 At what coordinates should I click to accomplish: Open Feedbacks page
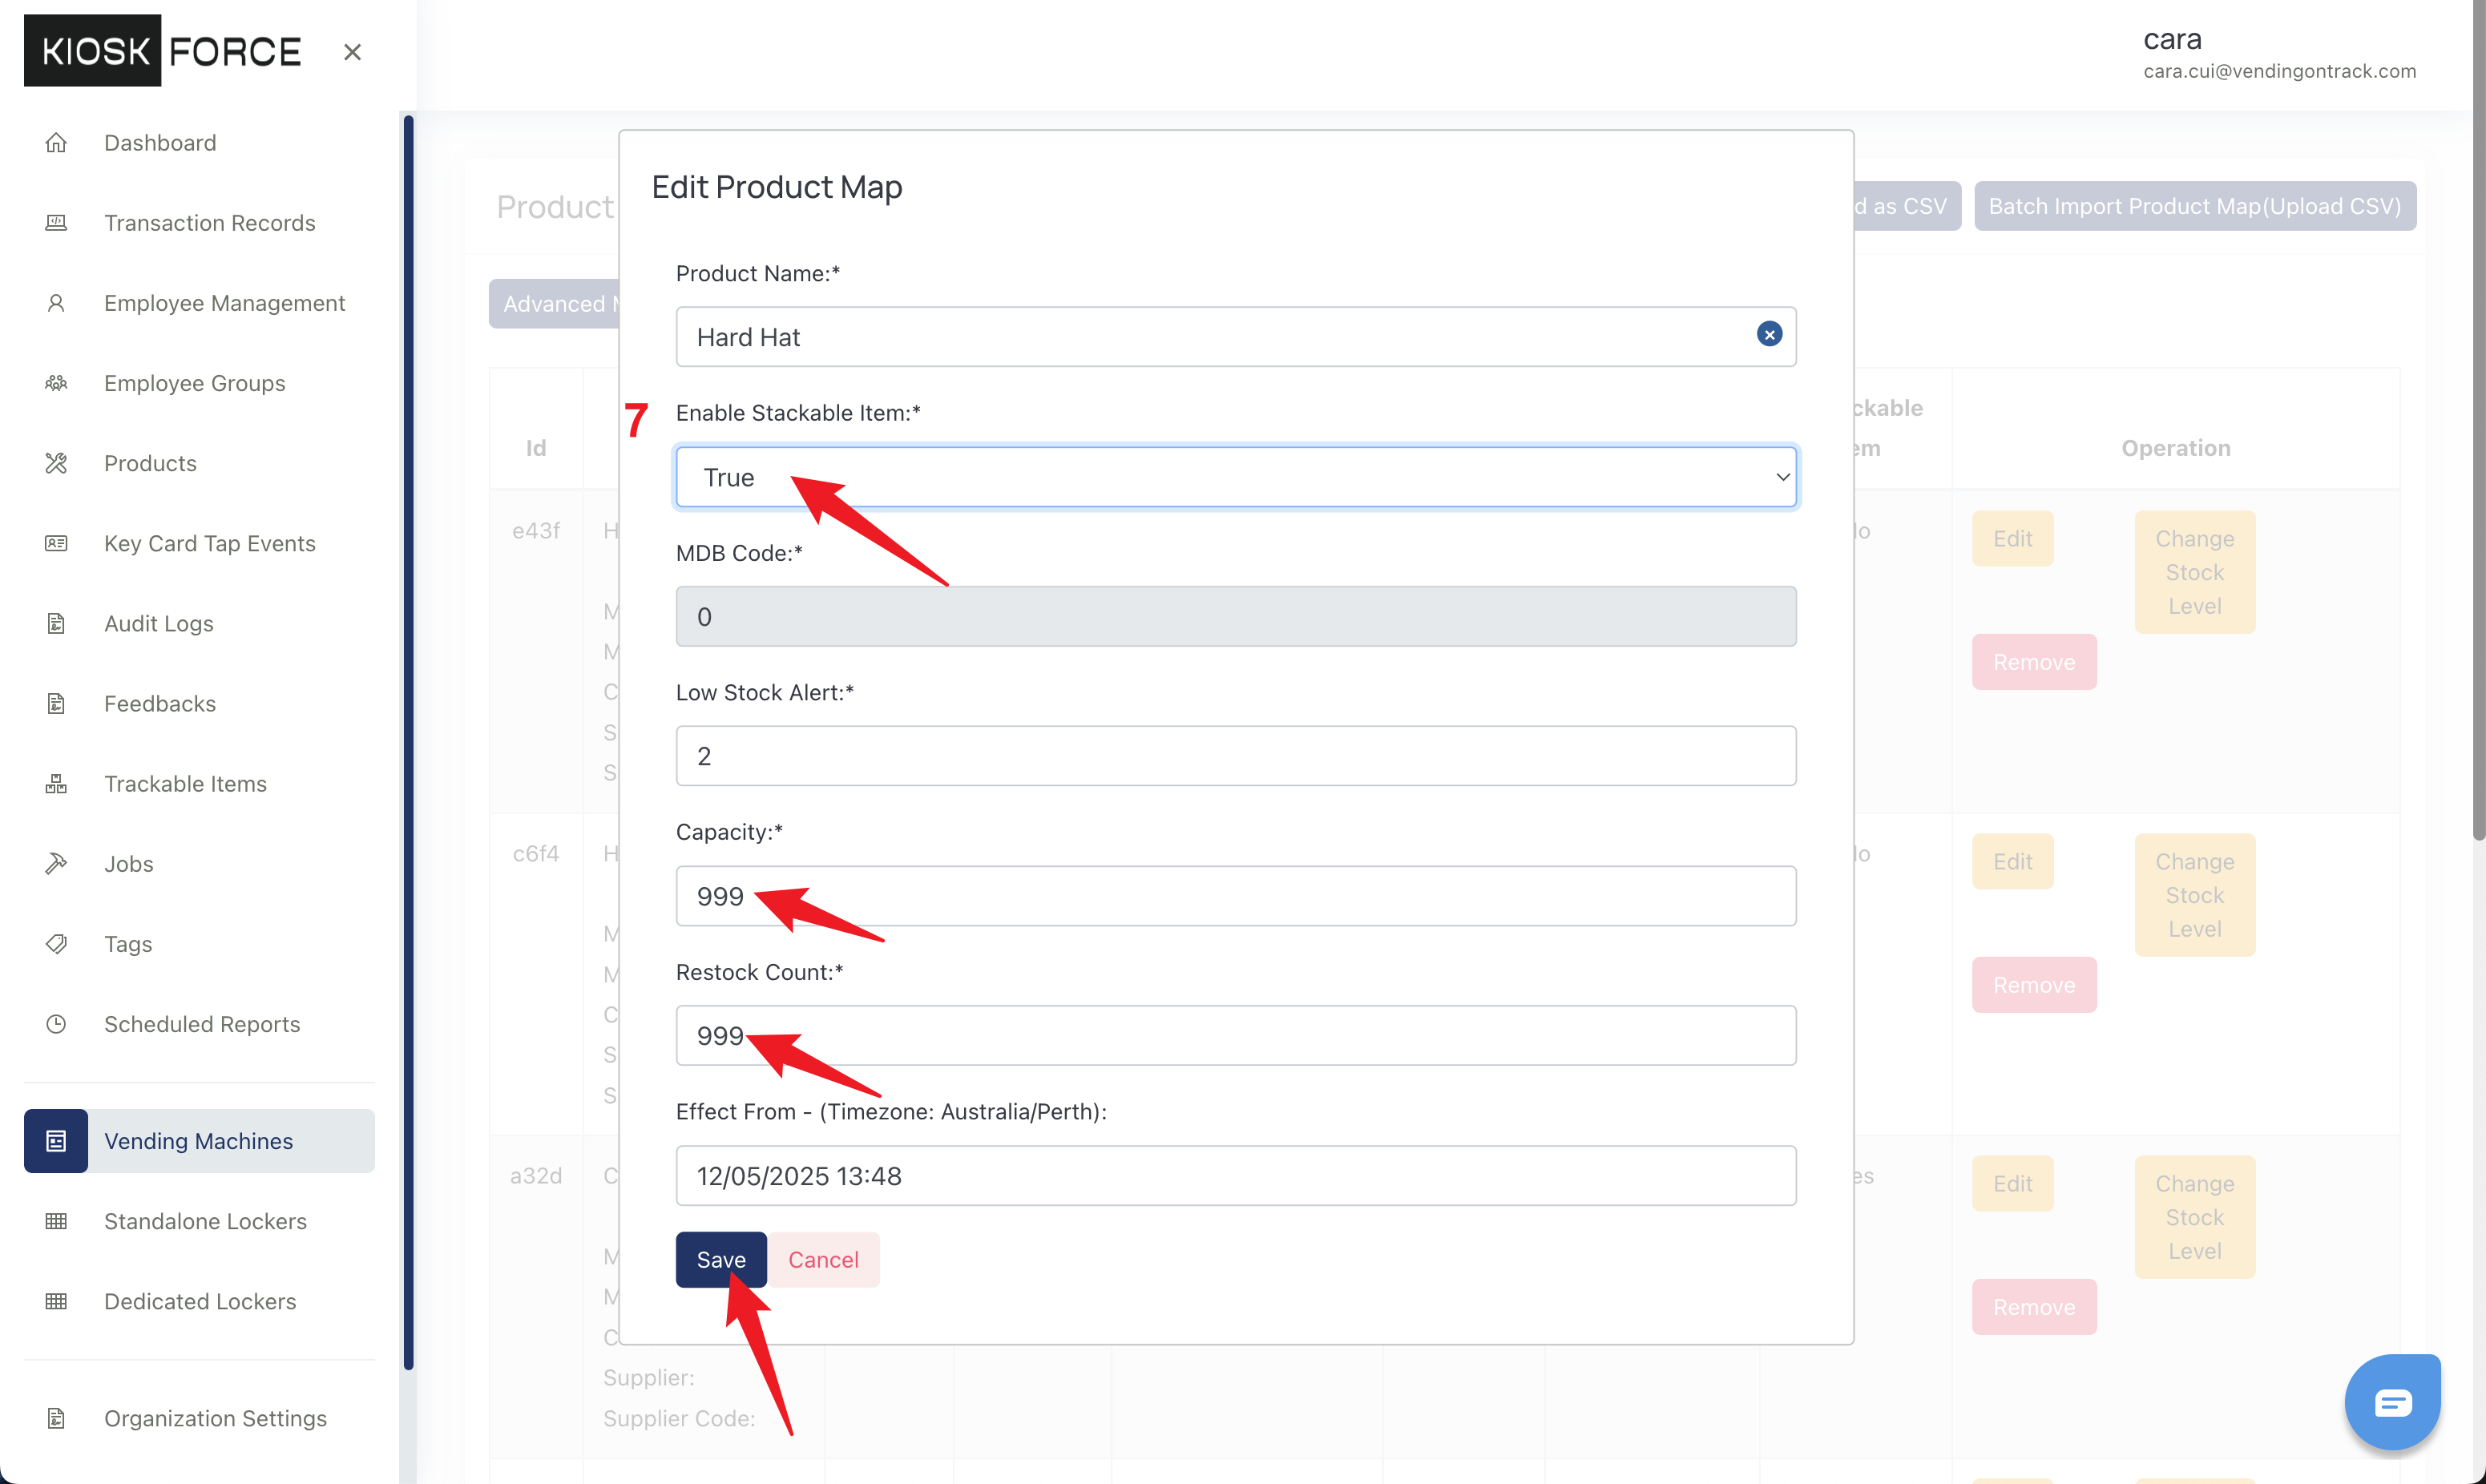[160, 703]
